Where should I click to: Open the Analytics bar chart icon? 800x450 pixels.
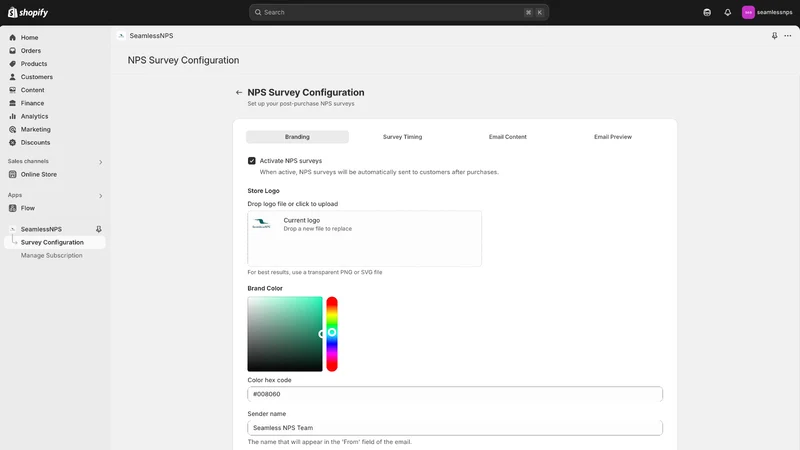click(13, 116)
